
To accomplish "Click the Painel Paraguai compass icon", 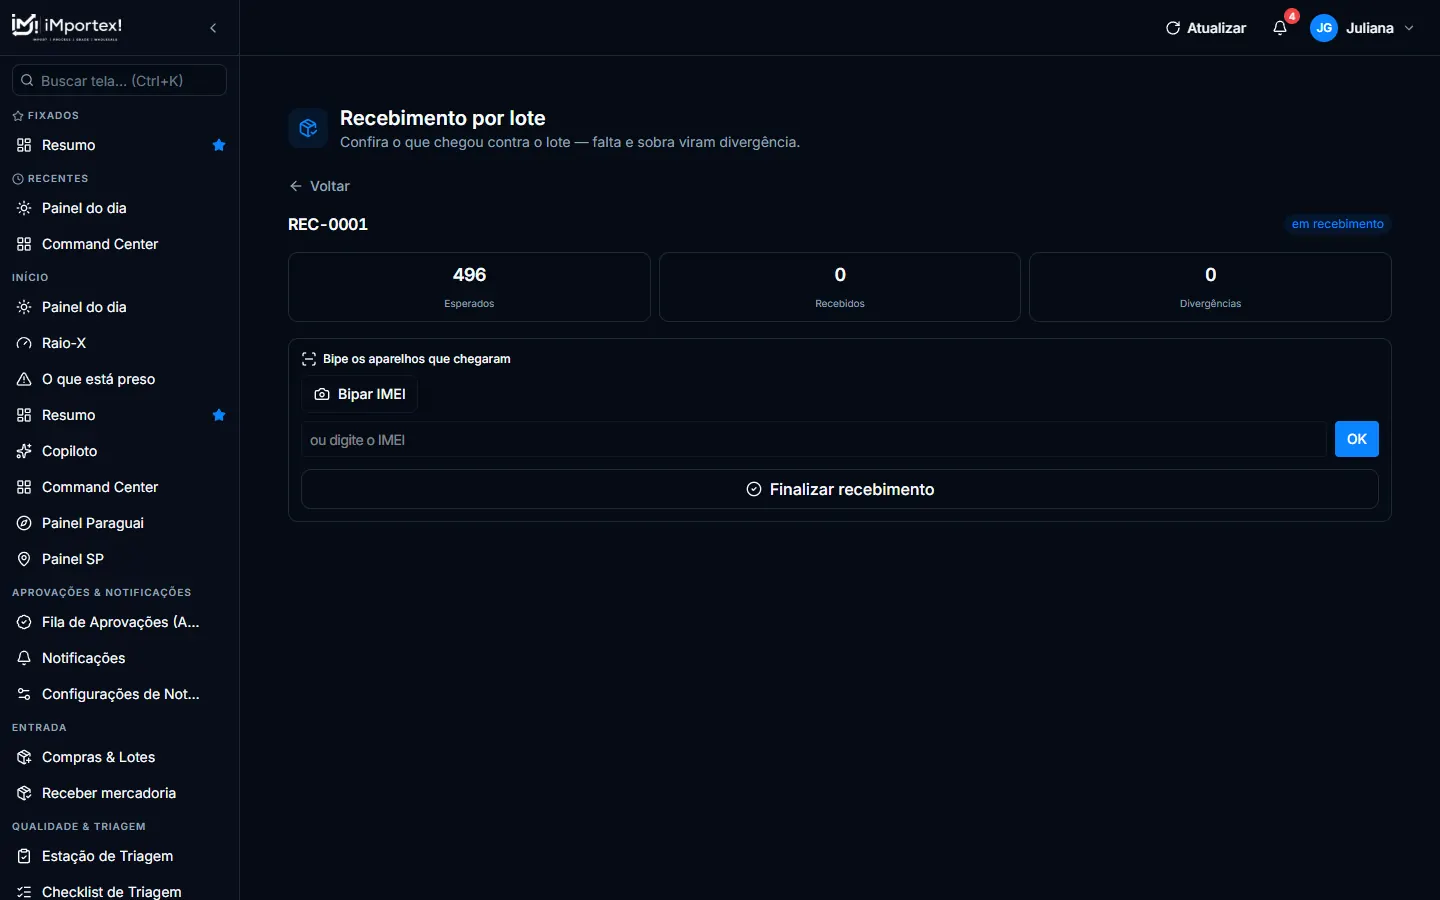I will (24, 523).
